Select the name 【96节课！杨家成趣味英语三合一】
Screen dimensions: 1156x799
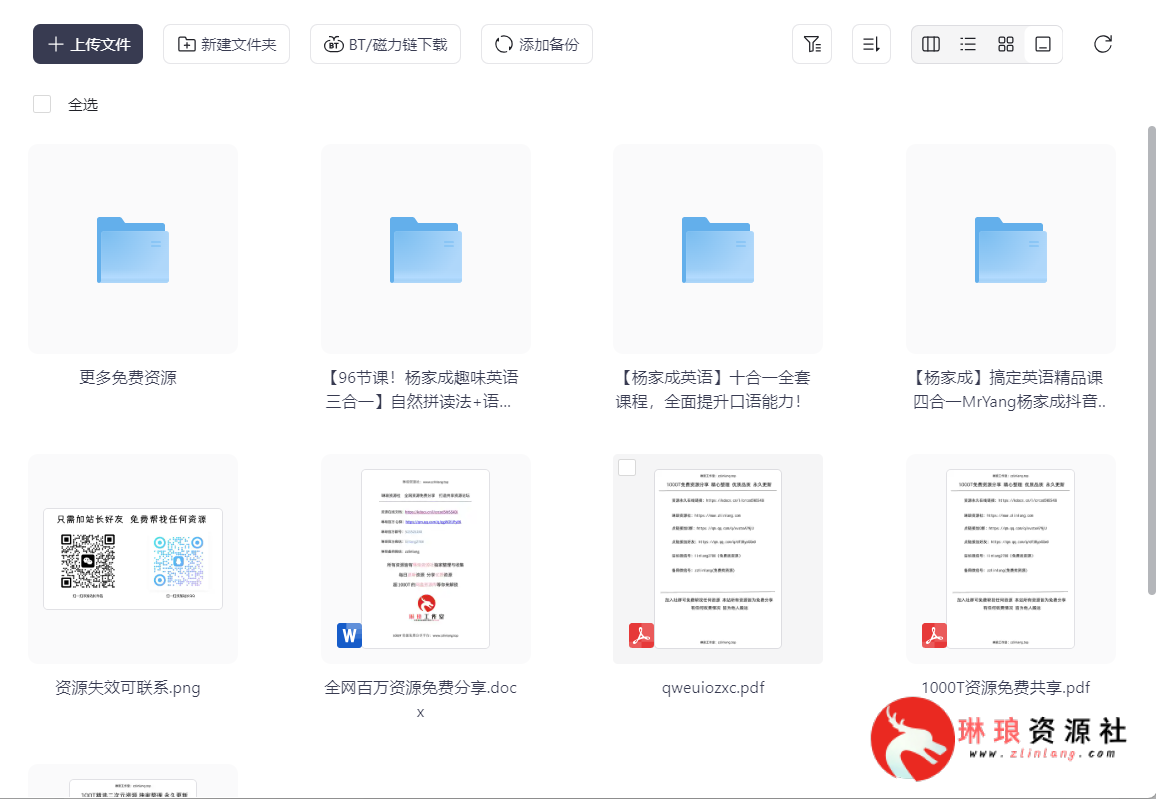pyautogui.click(x=421, y=389)
